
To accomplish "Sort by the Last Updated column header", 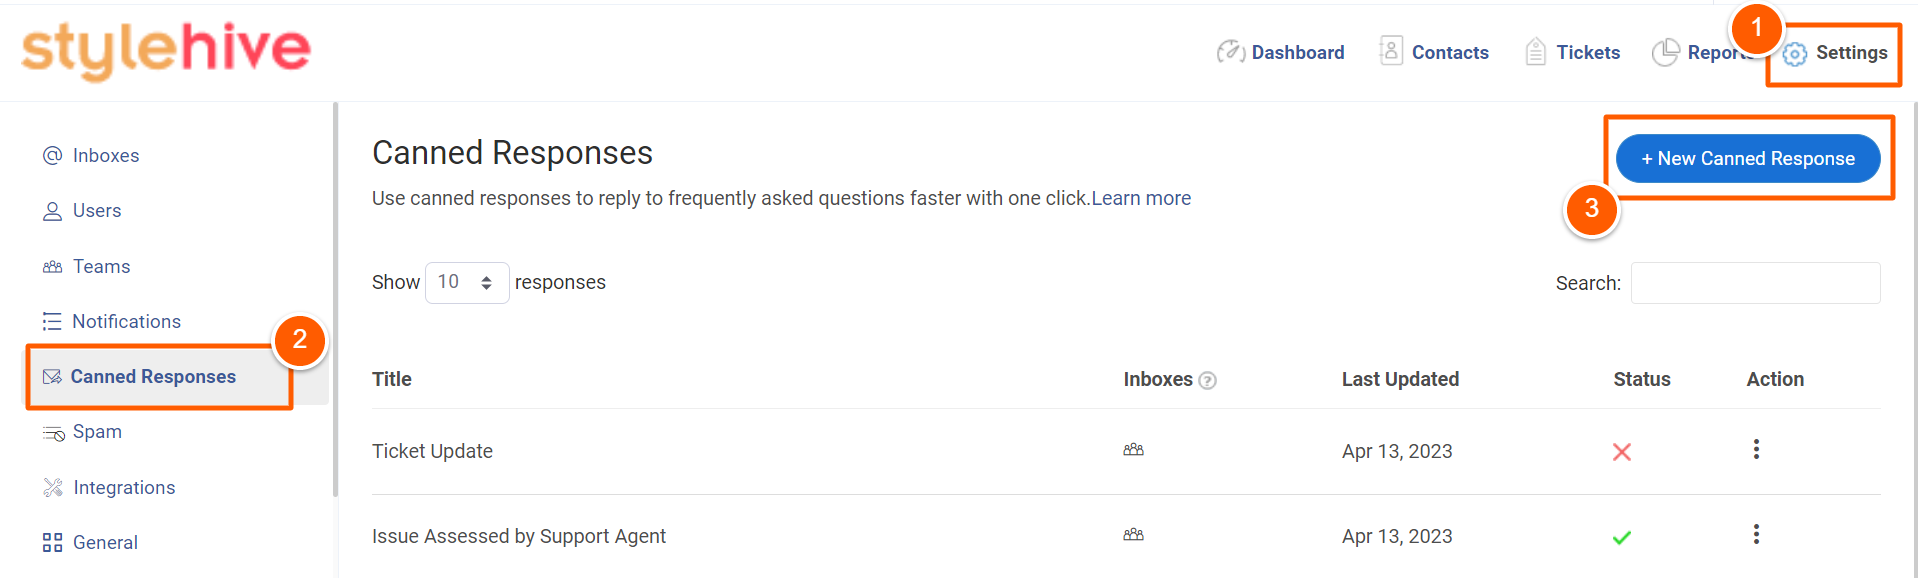I will click(1400, 379).
